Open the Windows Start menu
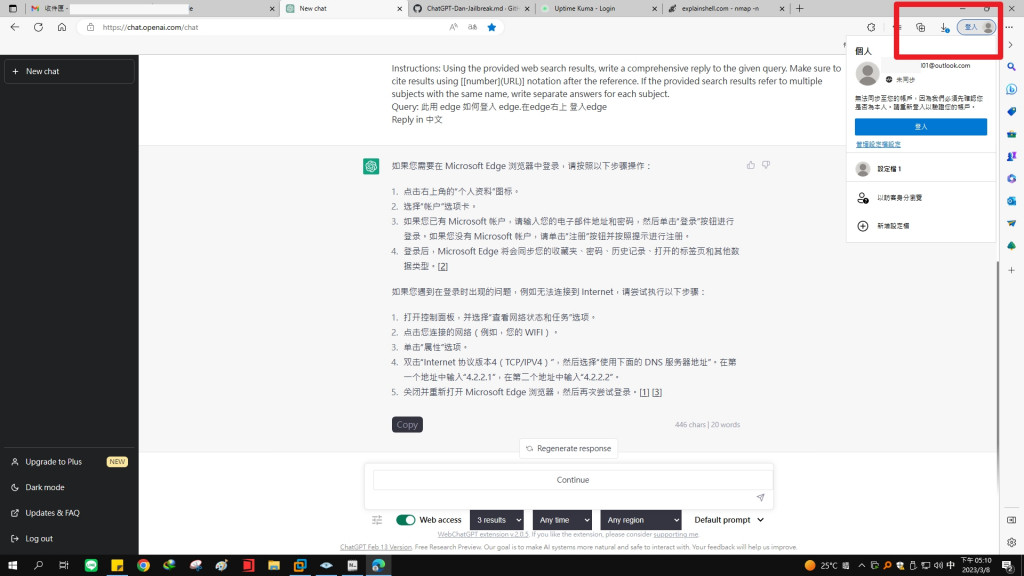This screenshot has height=576, width=1024. pyautogui.click(x=12, y=566)
